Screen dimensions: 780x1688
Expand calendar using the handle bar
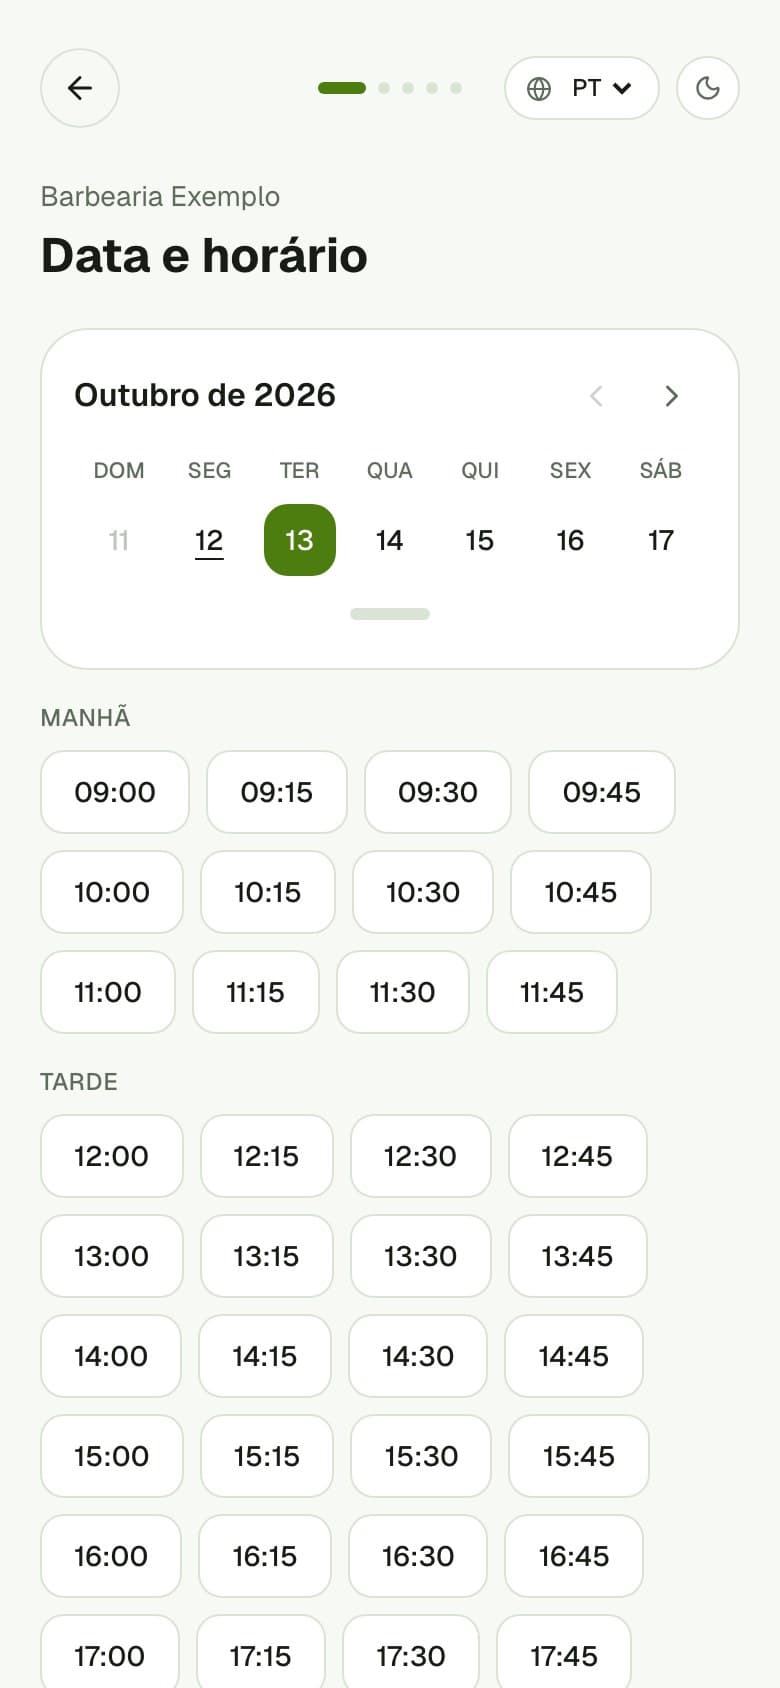point(390,614)
